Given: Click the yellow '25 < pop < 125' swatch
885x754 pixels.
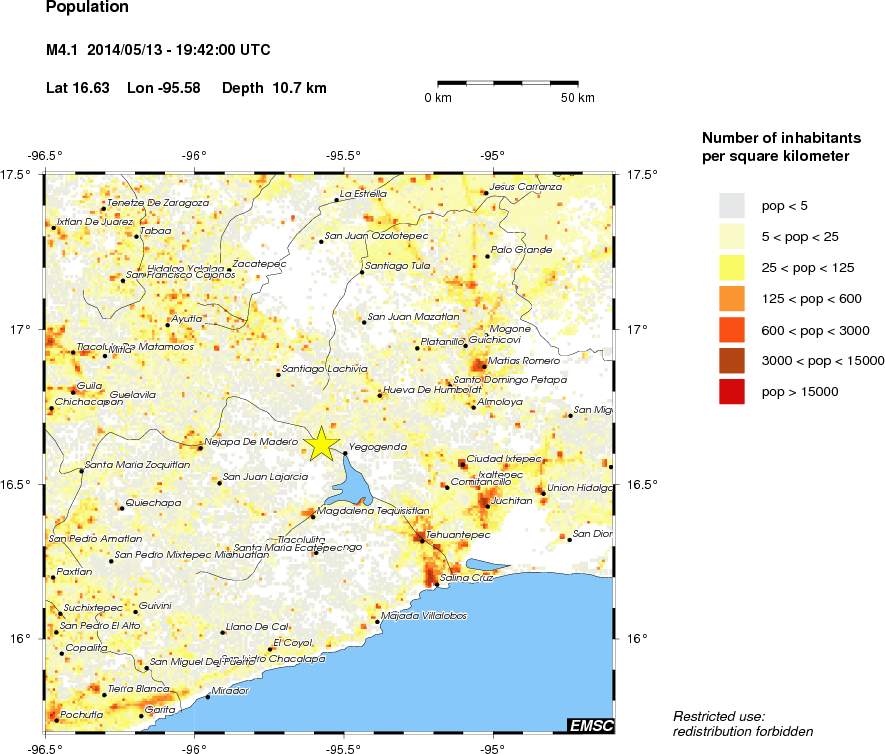Looking at the screenshot, I should [x=732, y=267].
